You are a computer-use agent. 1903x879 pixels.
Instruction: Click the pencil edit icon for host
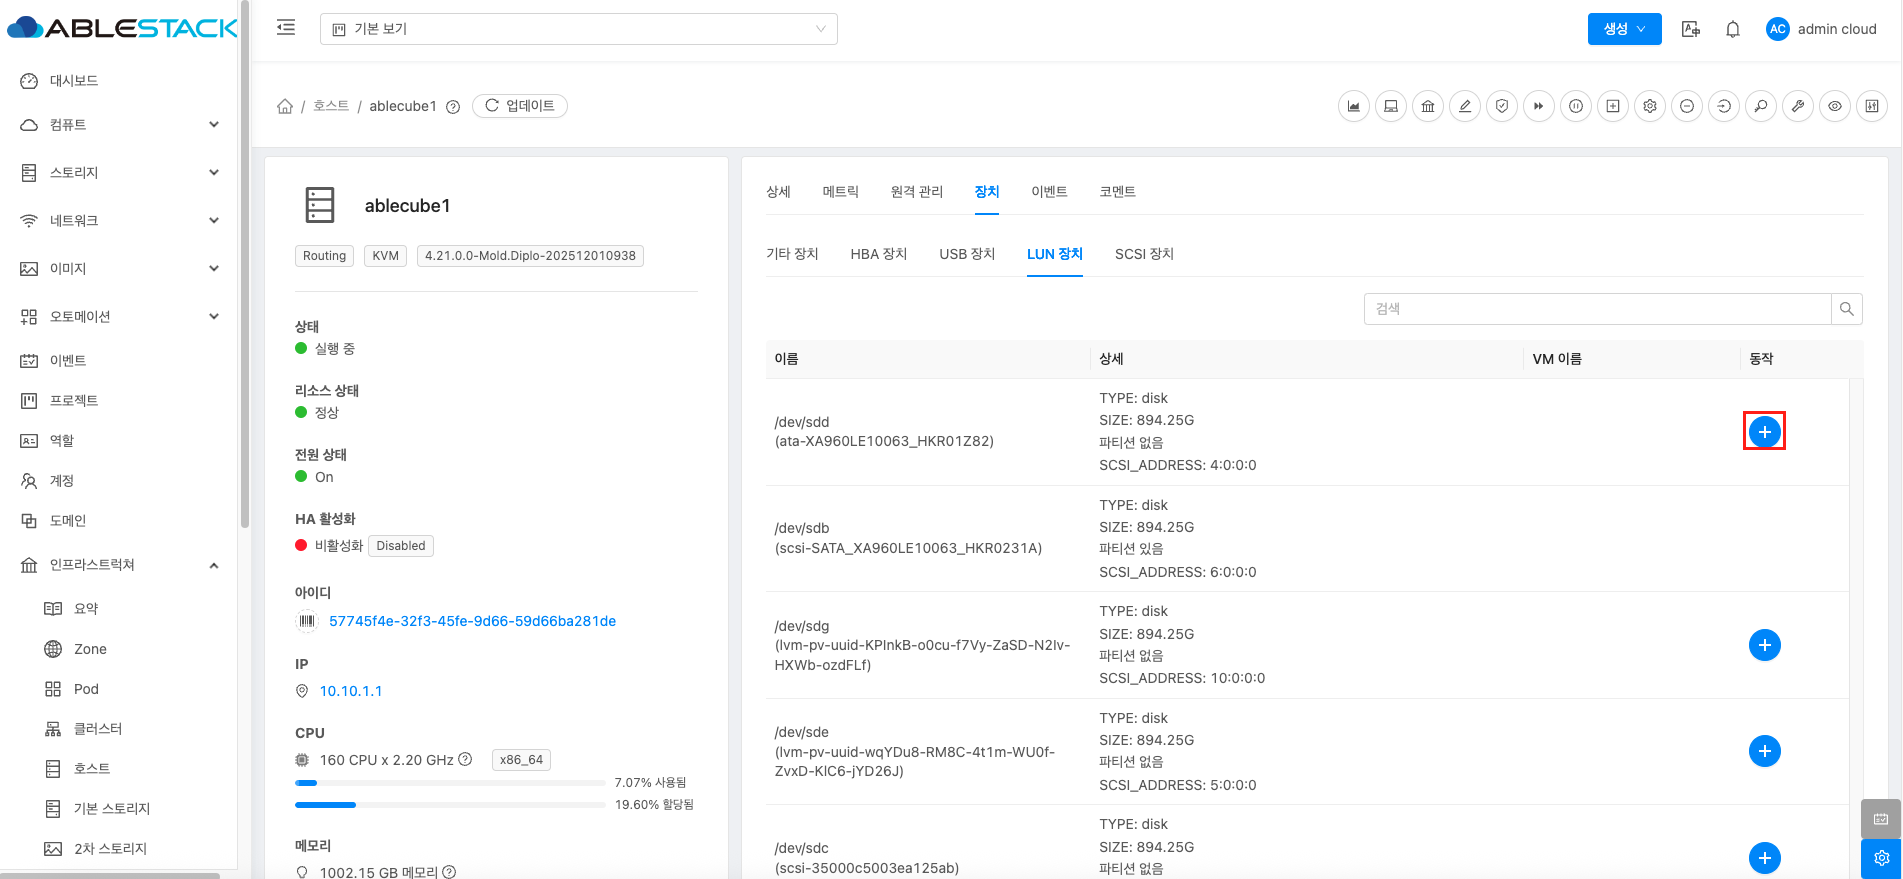point(1465,106)
